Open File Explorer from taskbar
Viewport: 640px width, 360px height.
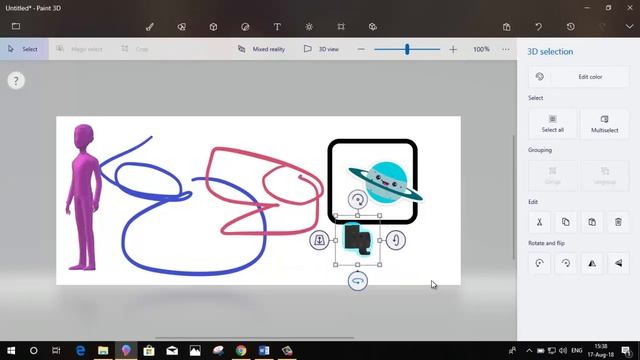[x=103, y=351]
